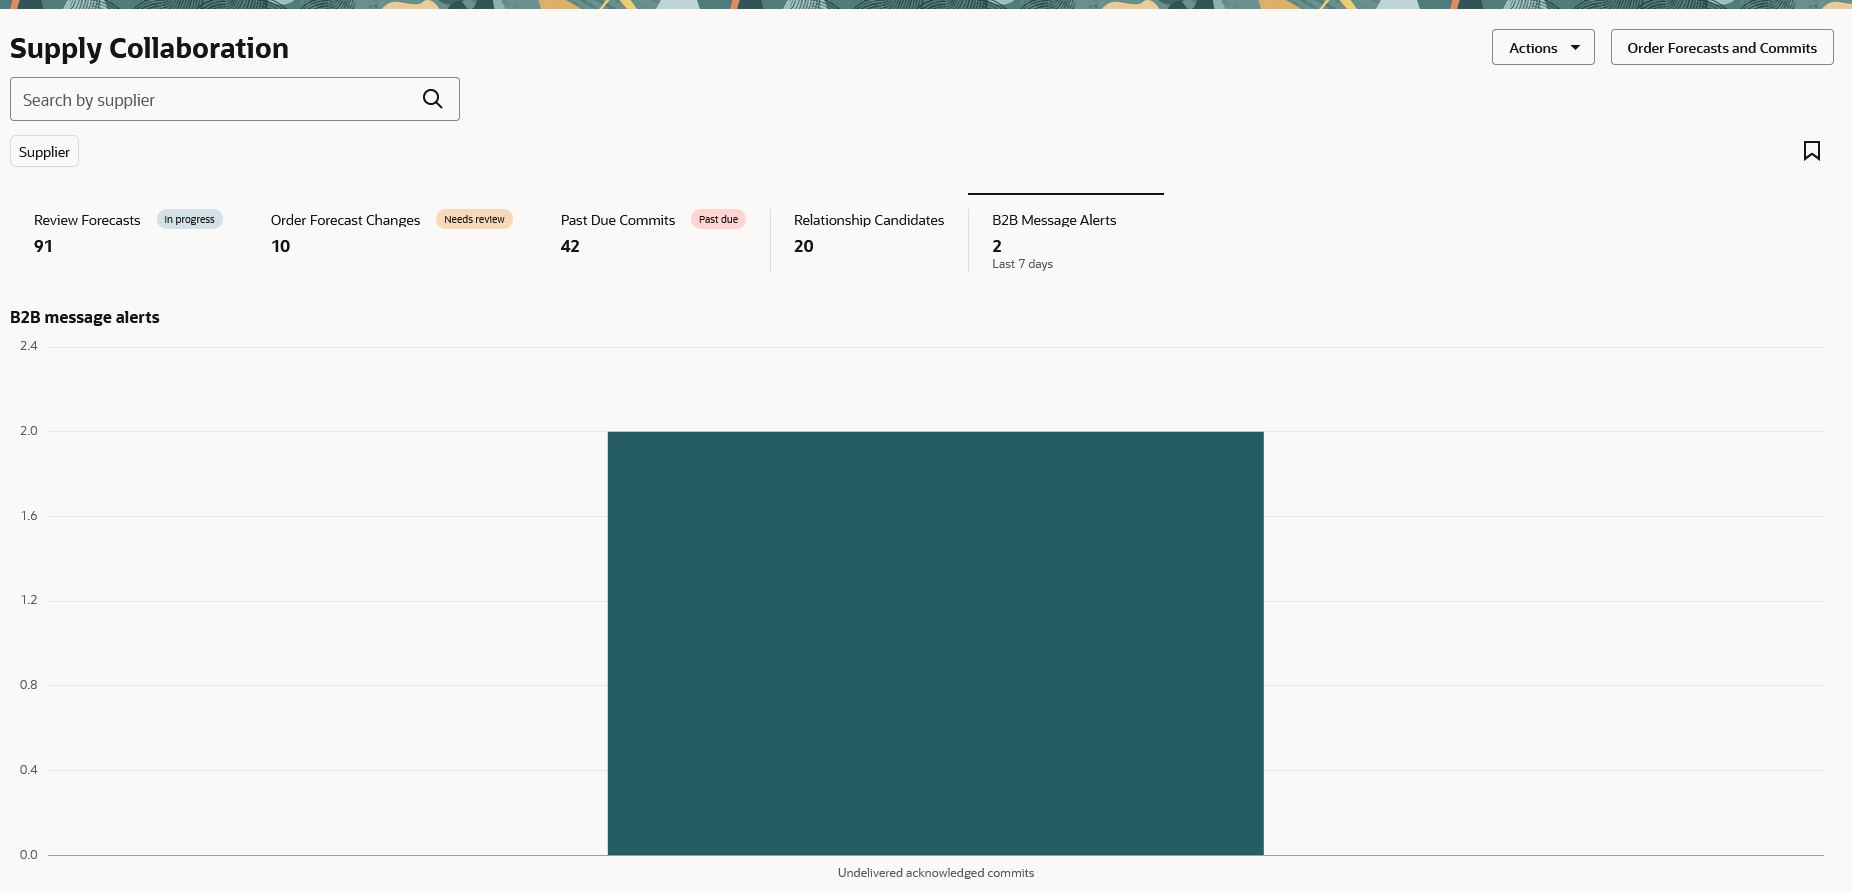
Task: Click the Review Forecasts count 91
Action: pyautogui.click(x=43, y=246)
